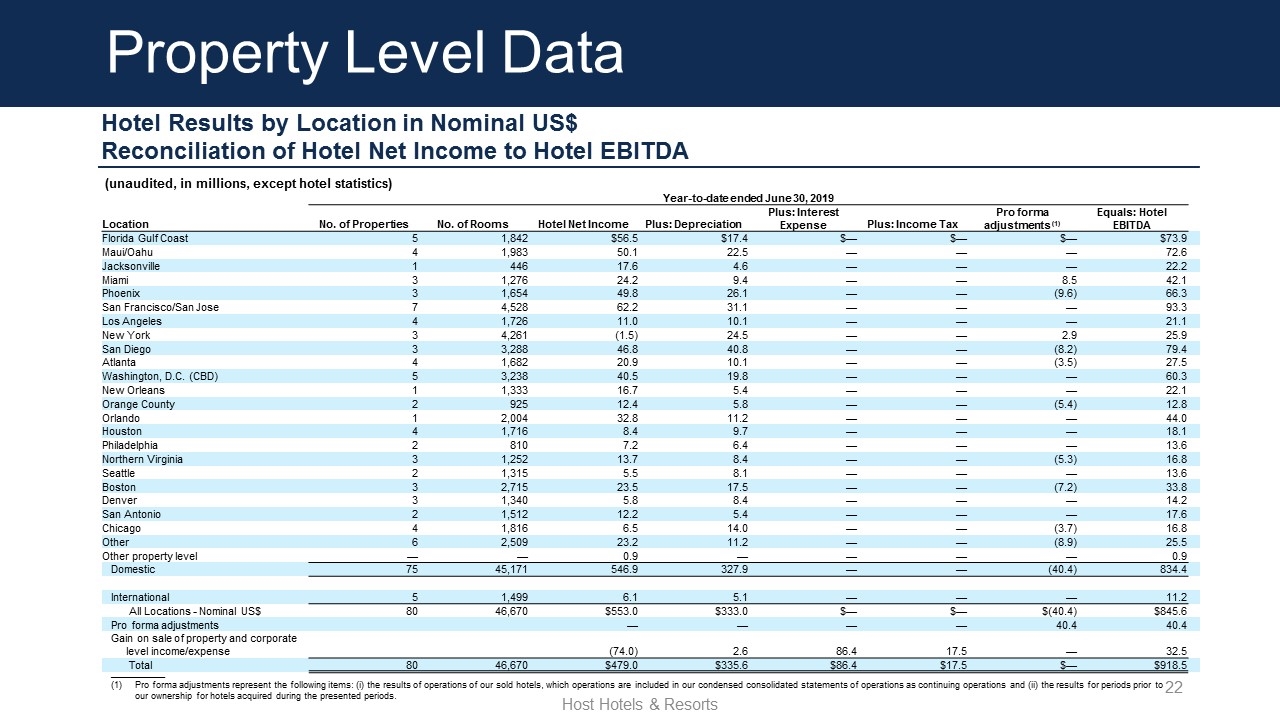Viewport: 1280px width, 720px height.
Task: Click the 'Atlanta' row label
Action: point(118,362)
